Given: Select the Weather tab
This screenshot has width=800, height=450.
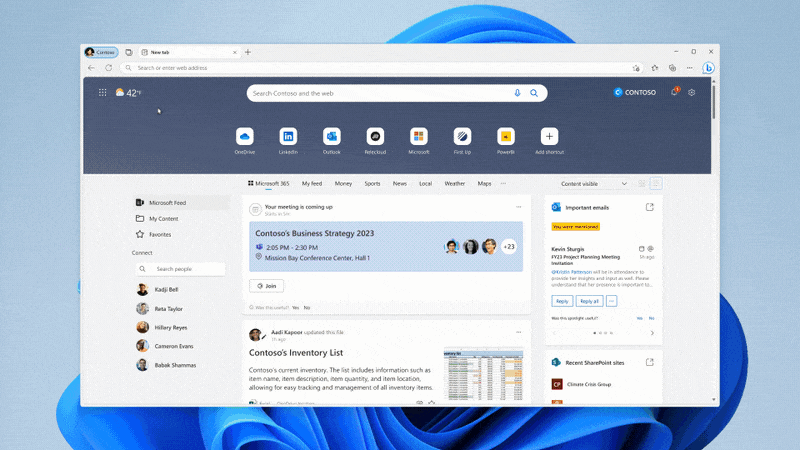Looking at the screenshot, I should tap(454, 184).
